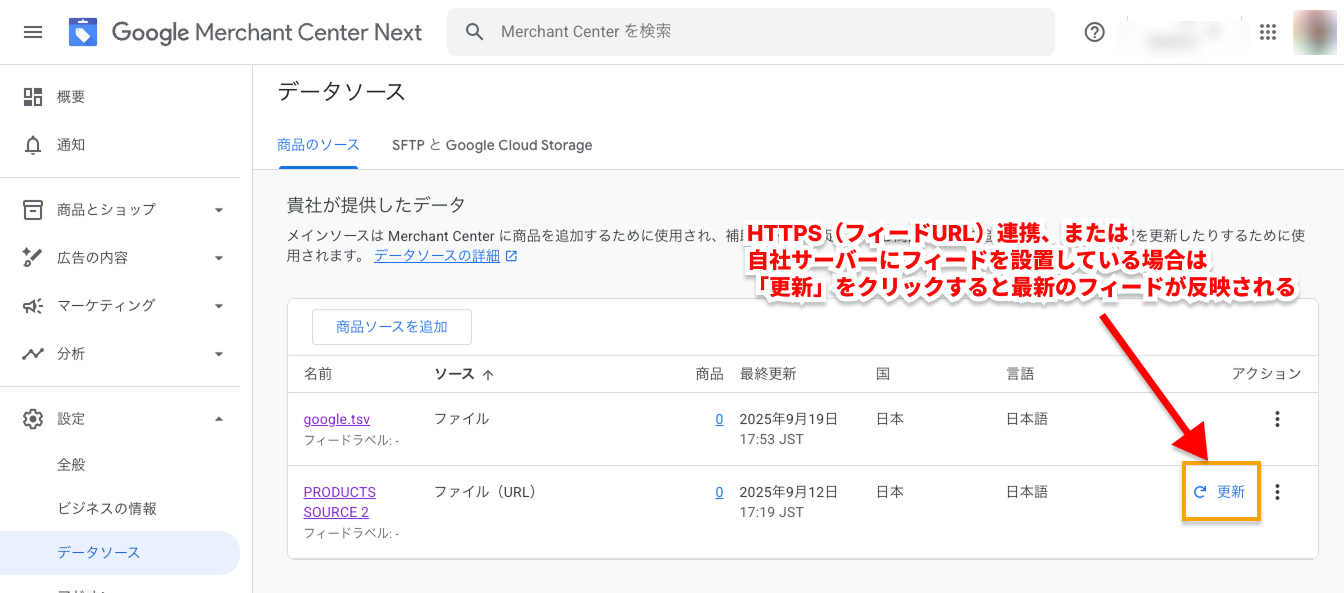Click the 言語 column header
Viewport: 1344px width, 593px height.
pos(1020,374)
